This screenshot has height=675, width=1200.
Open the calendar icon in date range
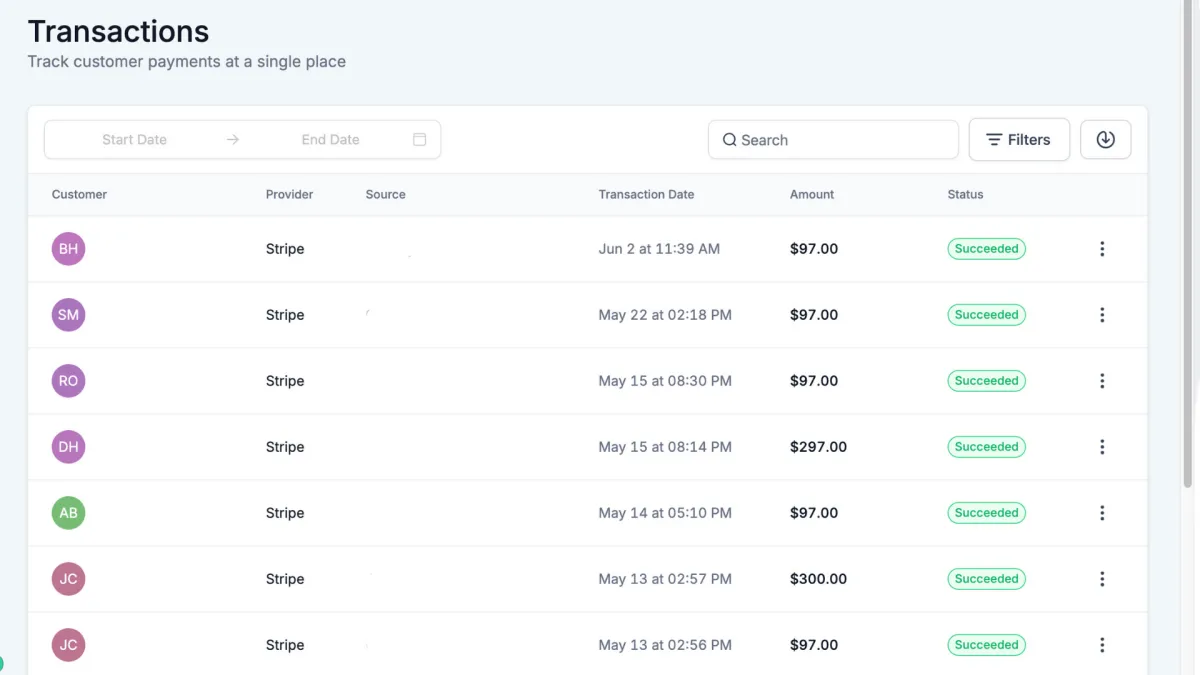420,140
